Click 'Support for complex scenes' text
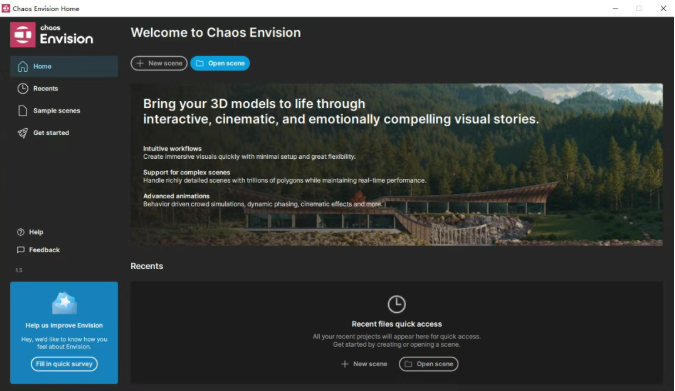675x391 pixels. 186,172
